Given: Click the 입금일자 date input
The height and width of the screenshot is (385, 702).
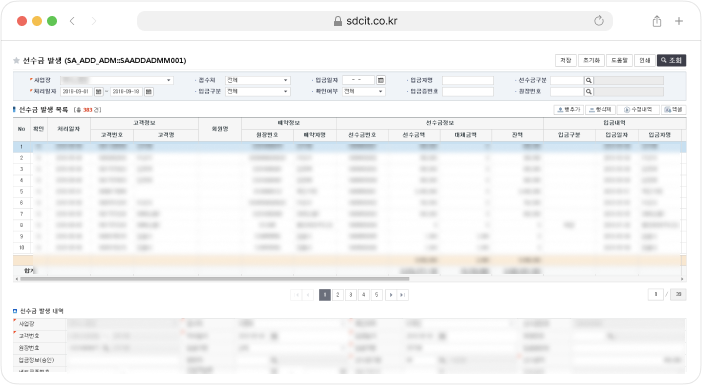Looking at the screenshot, I should [358, 80].
